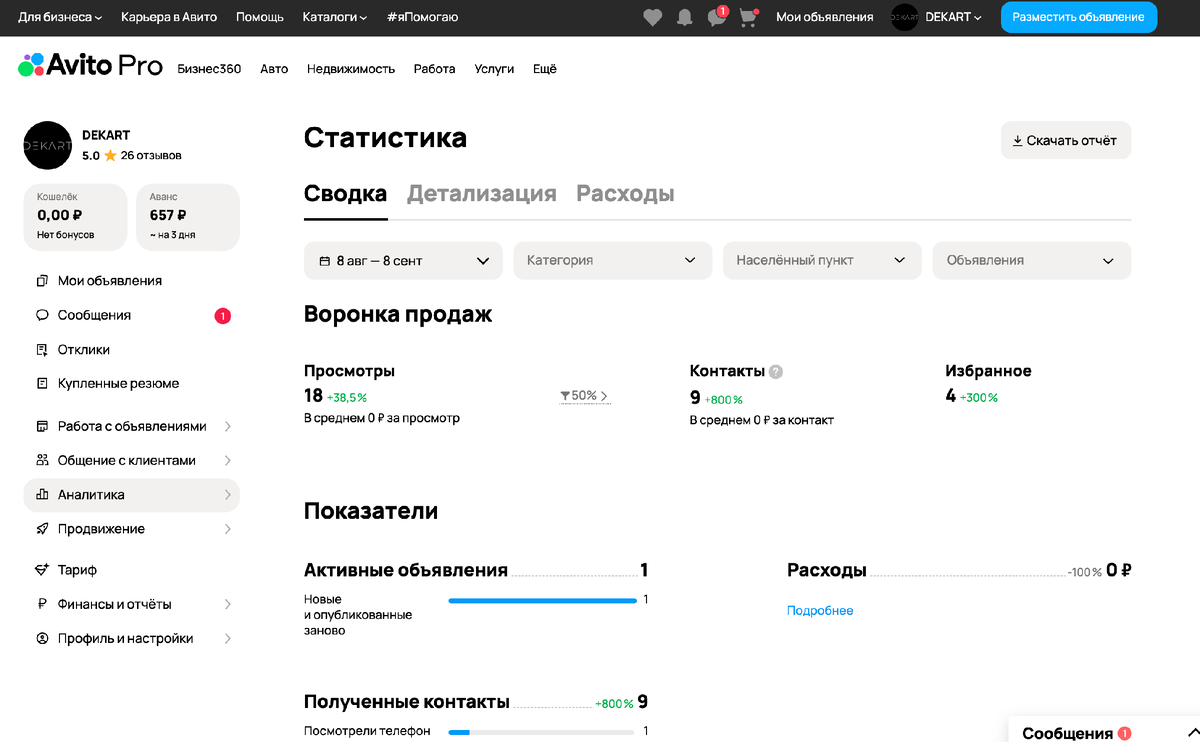Click the shopping cart icon
Image resolution: width=1200 pixels, height=742 pixels.
coord(748,17)
